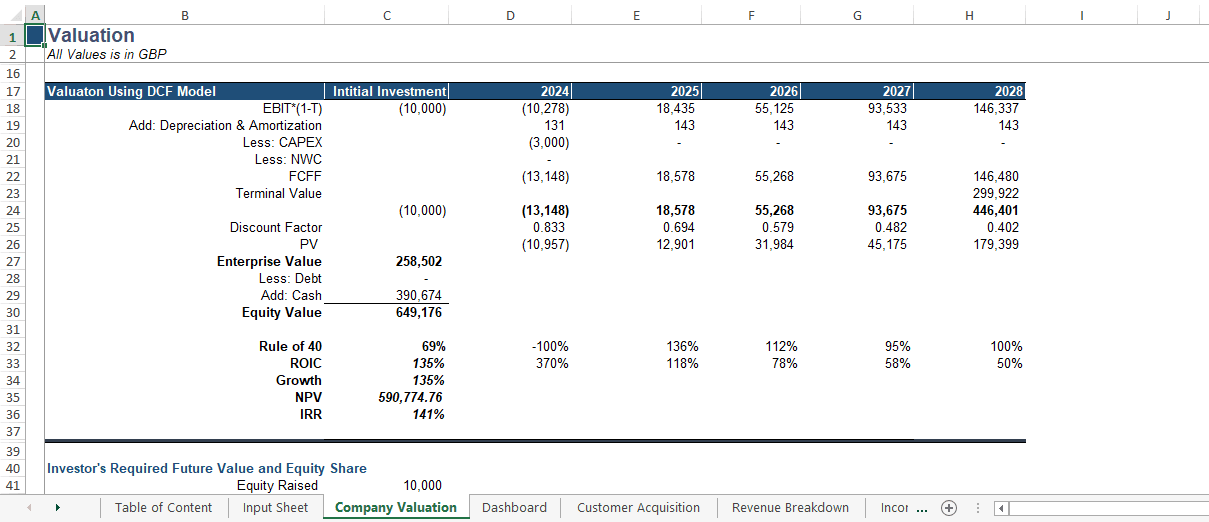Image resolution: width=1209 pixels, height=522 pixels.
Task: Select the IRR 141% cell
Action: [428, 414]
